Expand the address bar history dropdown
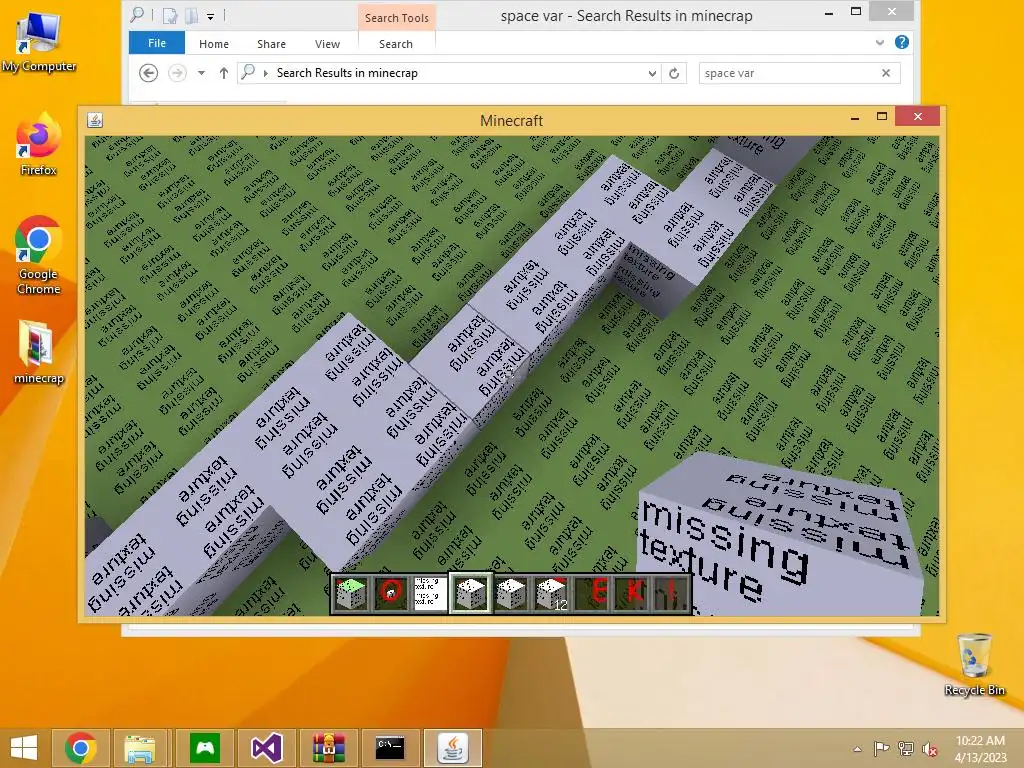Image resolution: width=1024 pixels, height=768 pixels. [x=652, y=73]
